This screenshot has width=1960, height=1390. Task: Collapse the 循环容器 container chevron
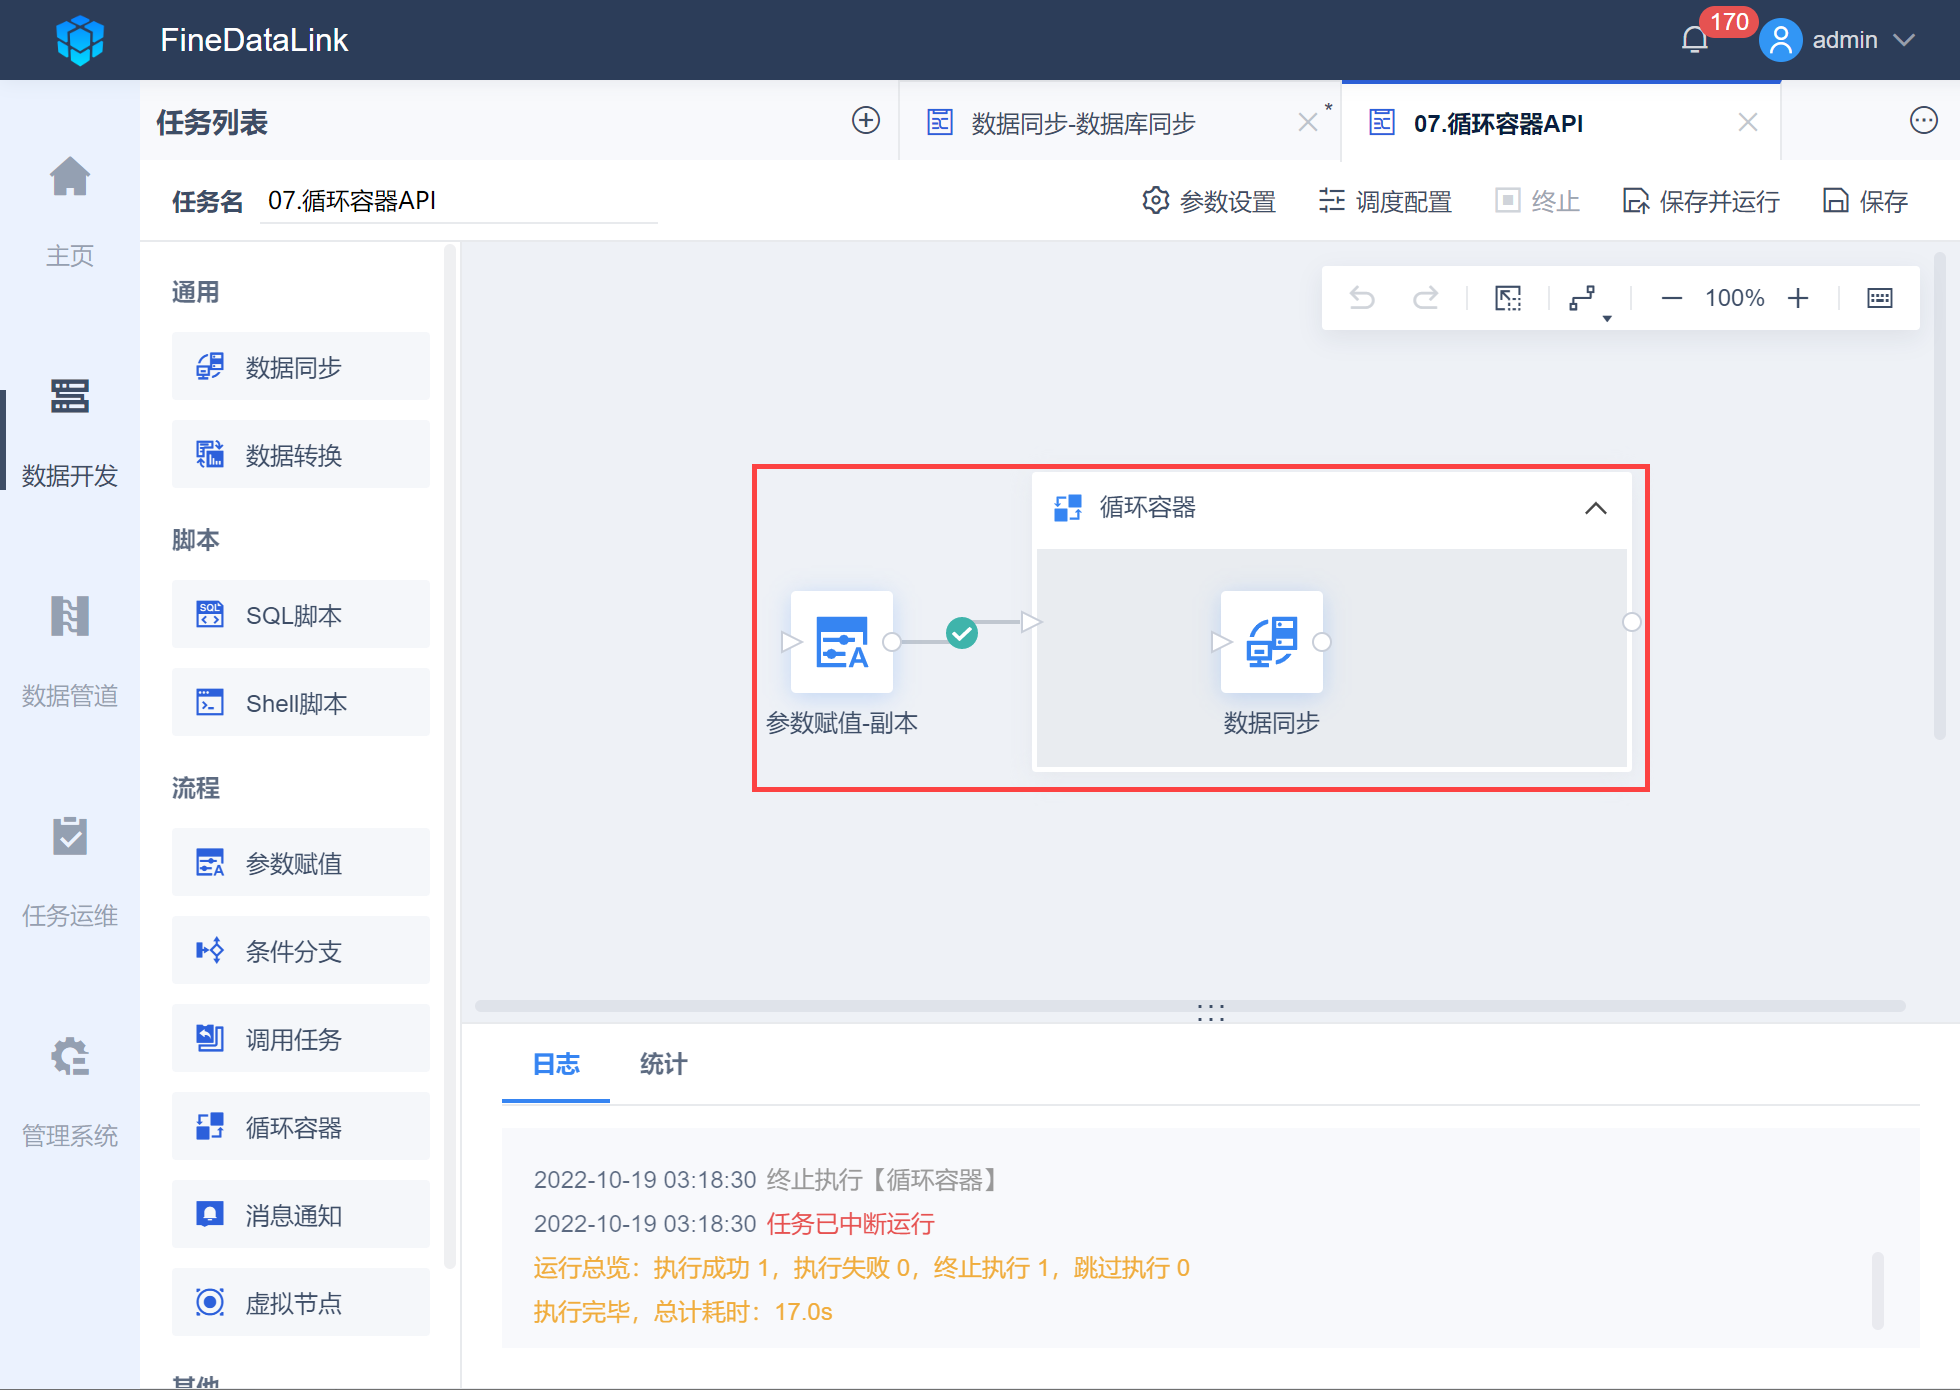tap(1596, 508)
